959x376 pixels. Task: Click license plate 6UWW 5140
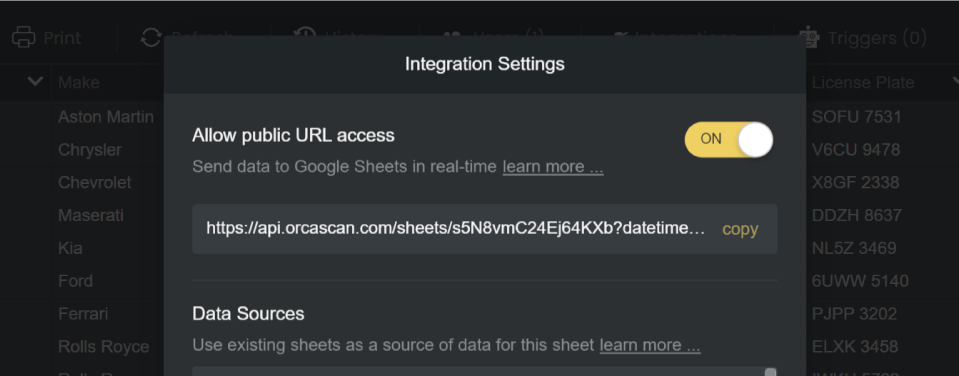coord(861,281)
